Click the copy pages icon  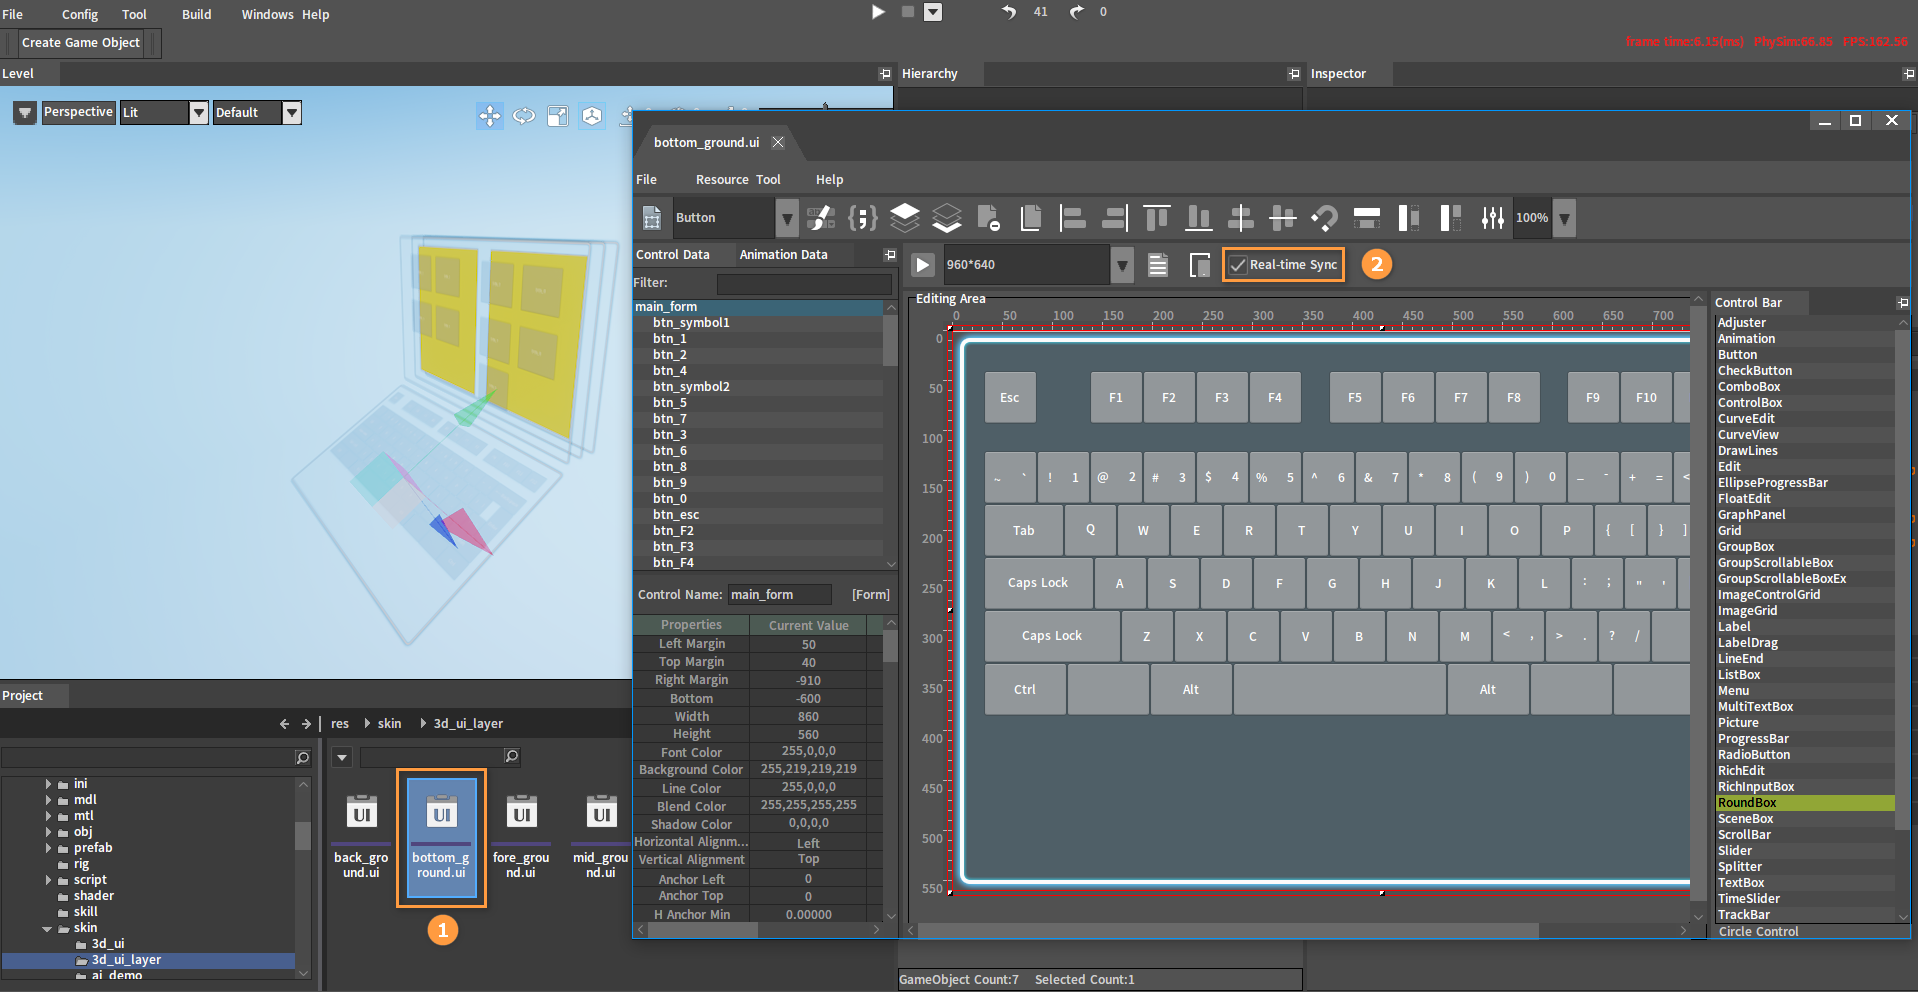(1031, 218)
